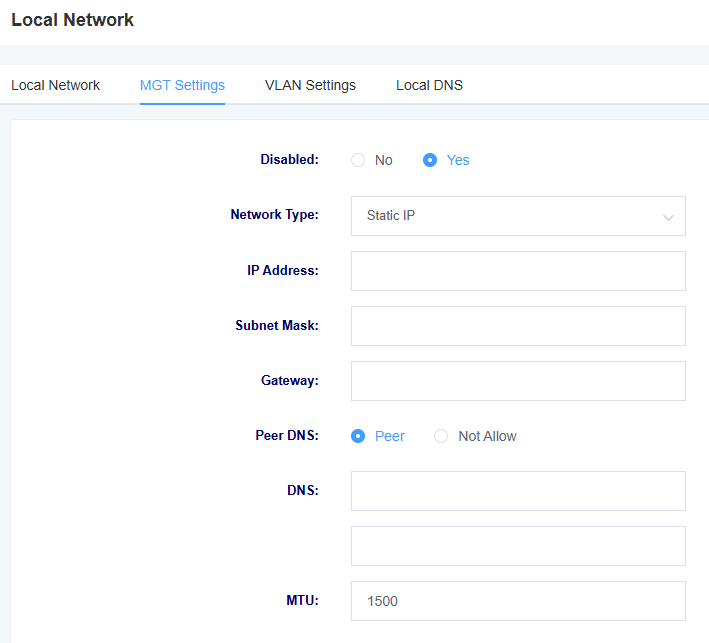Select the Disabled No radio button

358,160
